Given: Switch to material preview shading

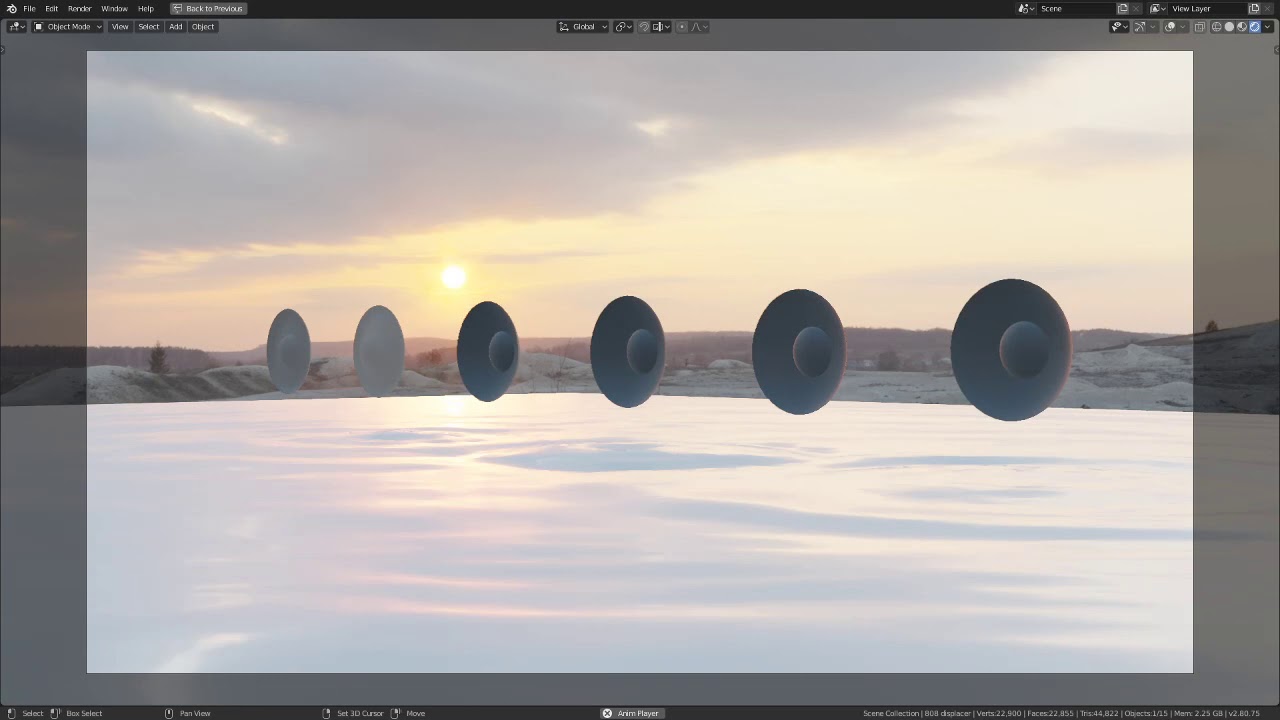Looking at the screenshot, I should click(1242, 26).
